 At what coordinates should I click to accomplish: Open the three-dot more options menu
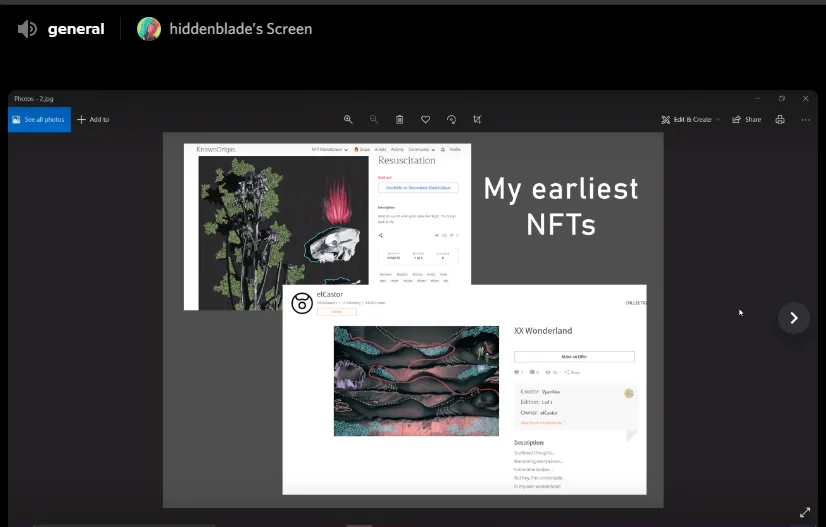[x=805, y=120]
